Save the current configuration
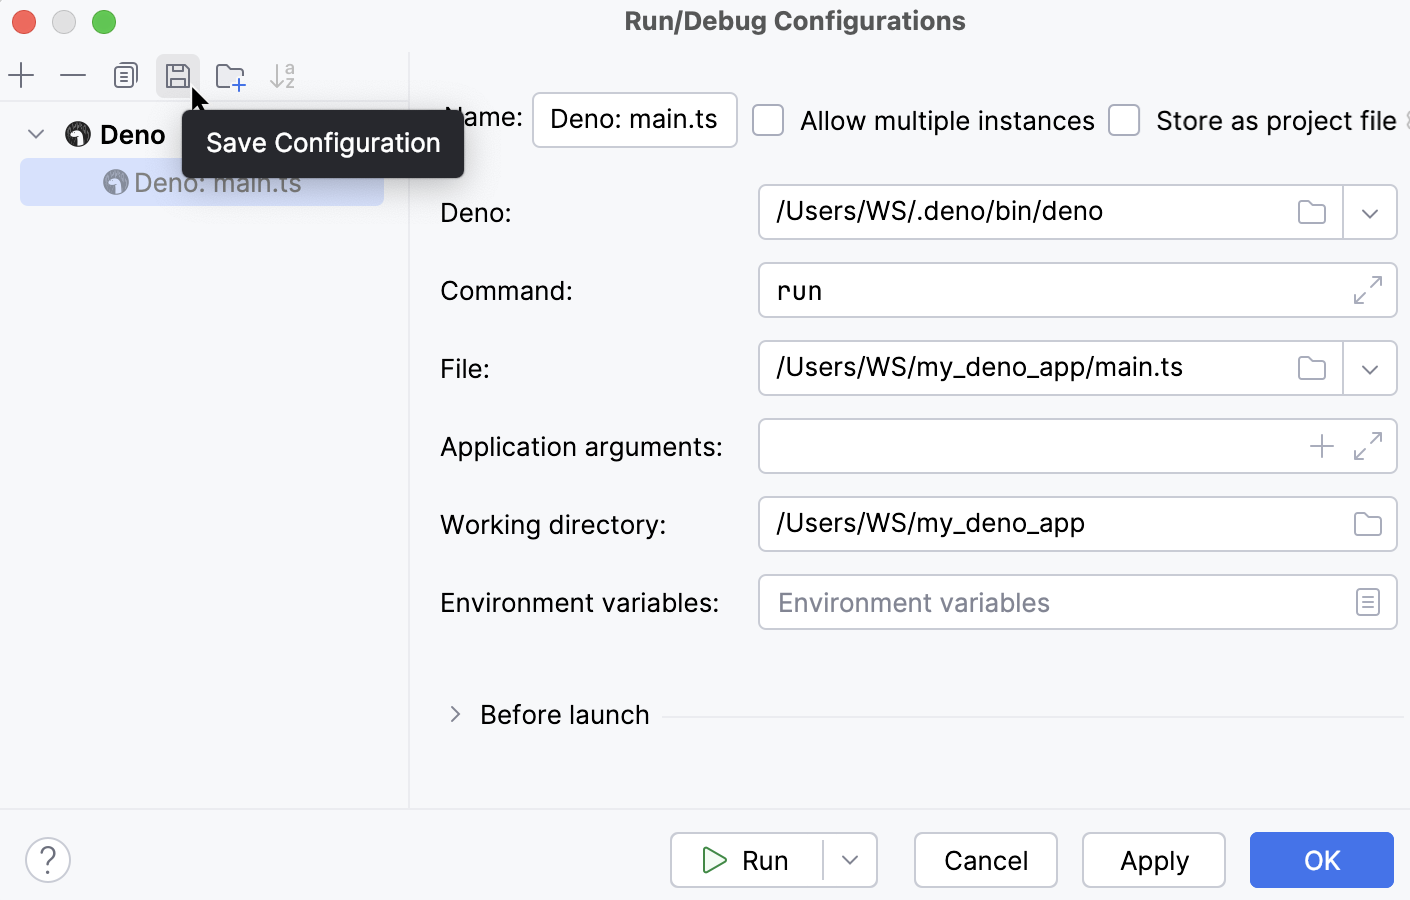Viewport: 1410px width, 900px height. click(x=178, y=75)
